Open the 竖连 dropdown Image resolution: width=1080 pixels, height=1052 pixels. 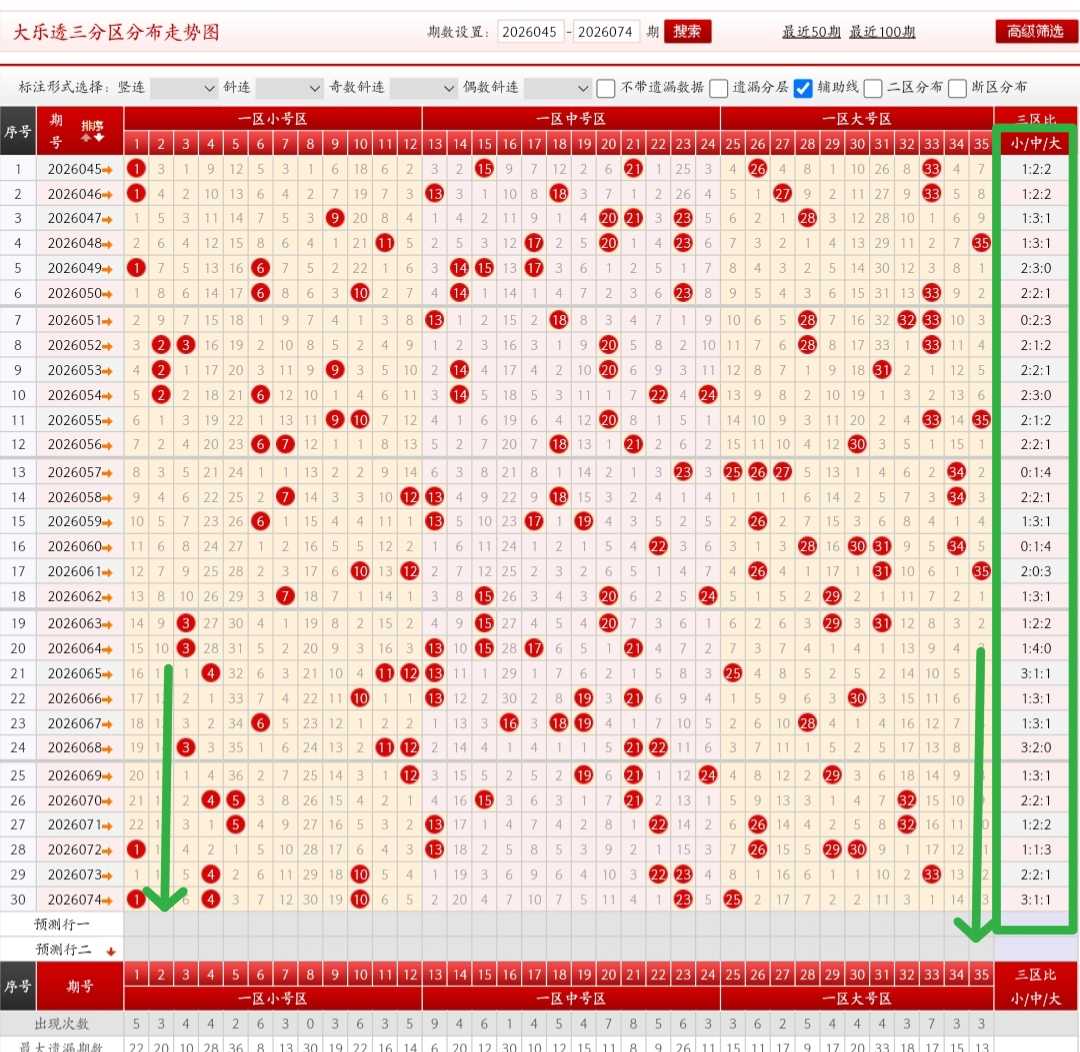coord(184,87)
